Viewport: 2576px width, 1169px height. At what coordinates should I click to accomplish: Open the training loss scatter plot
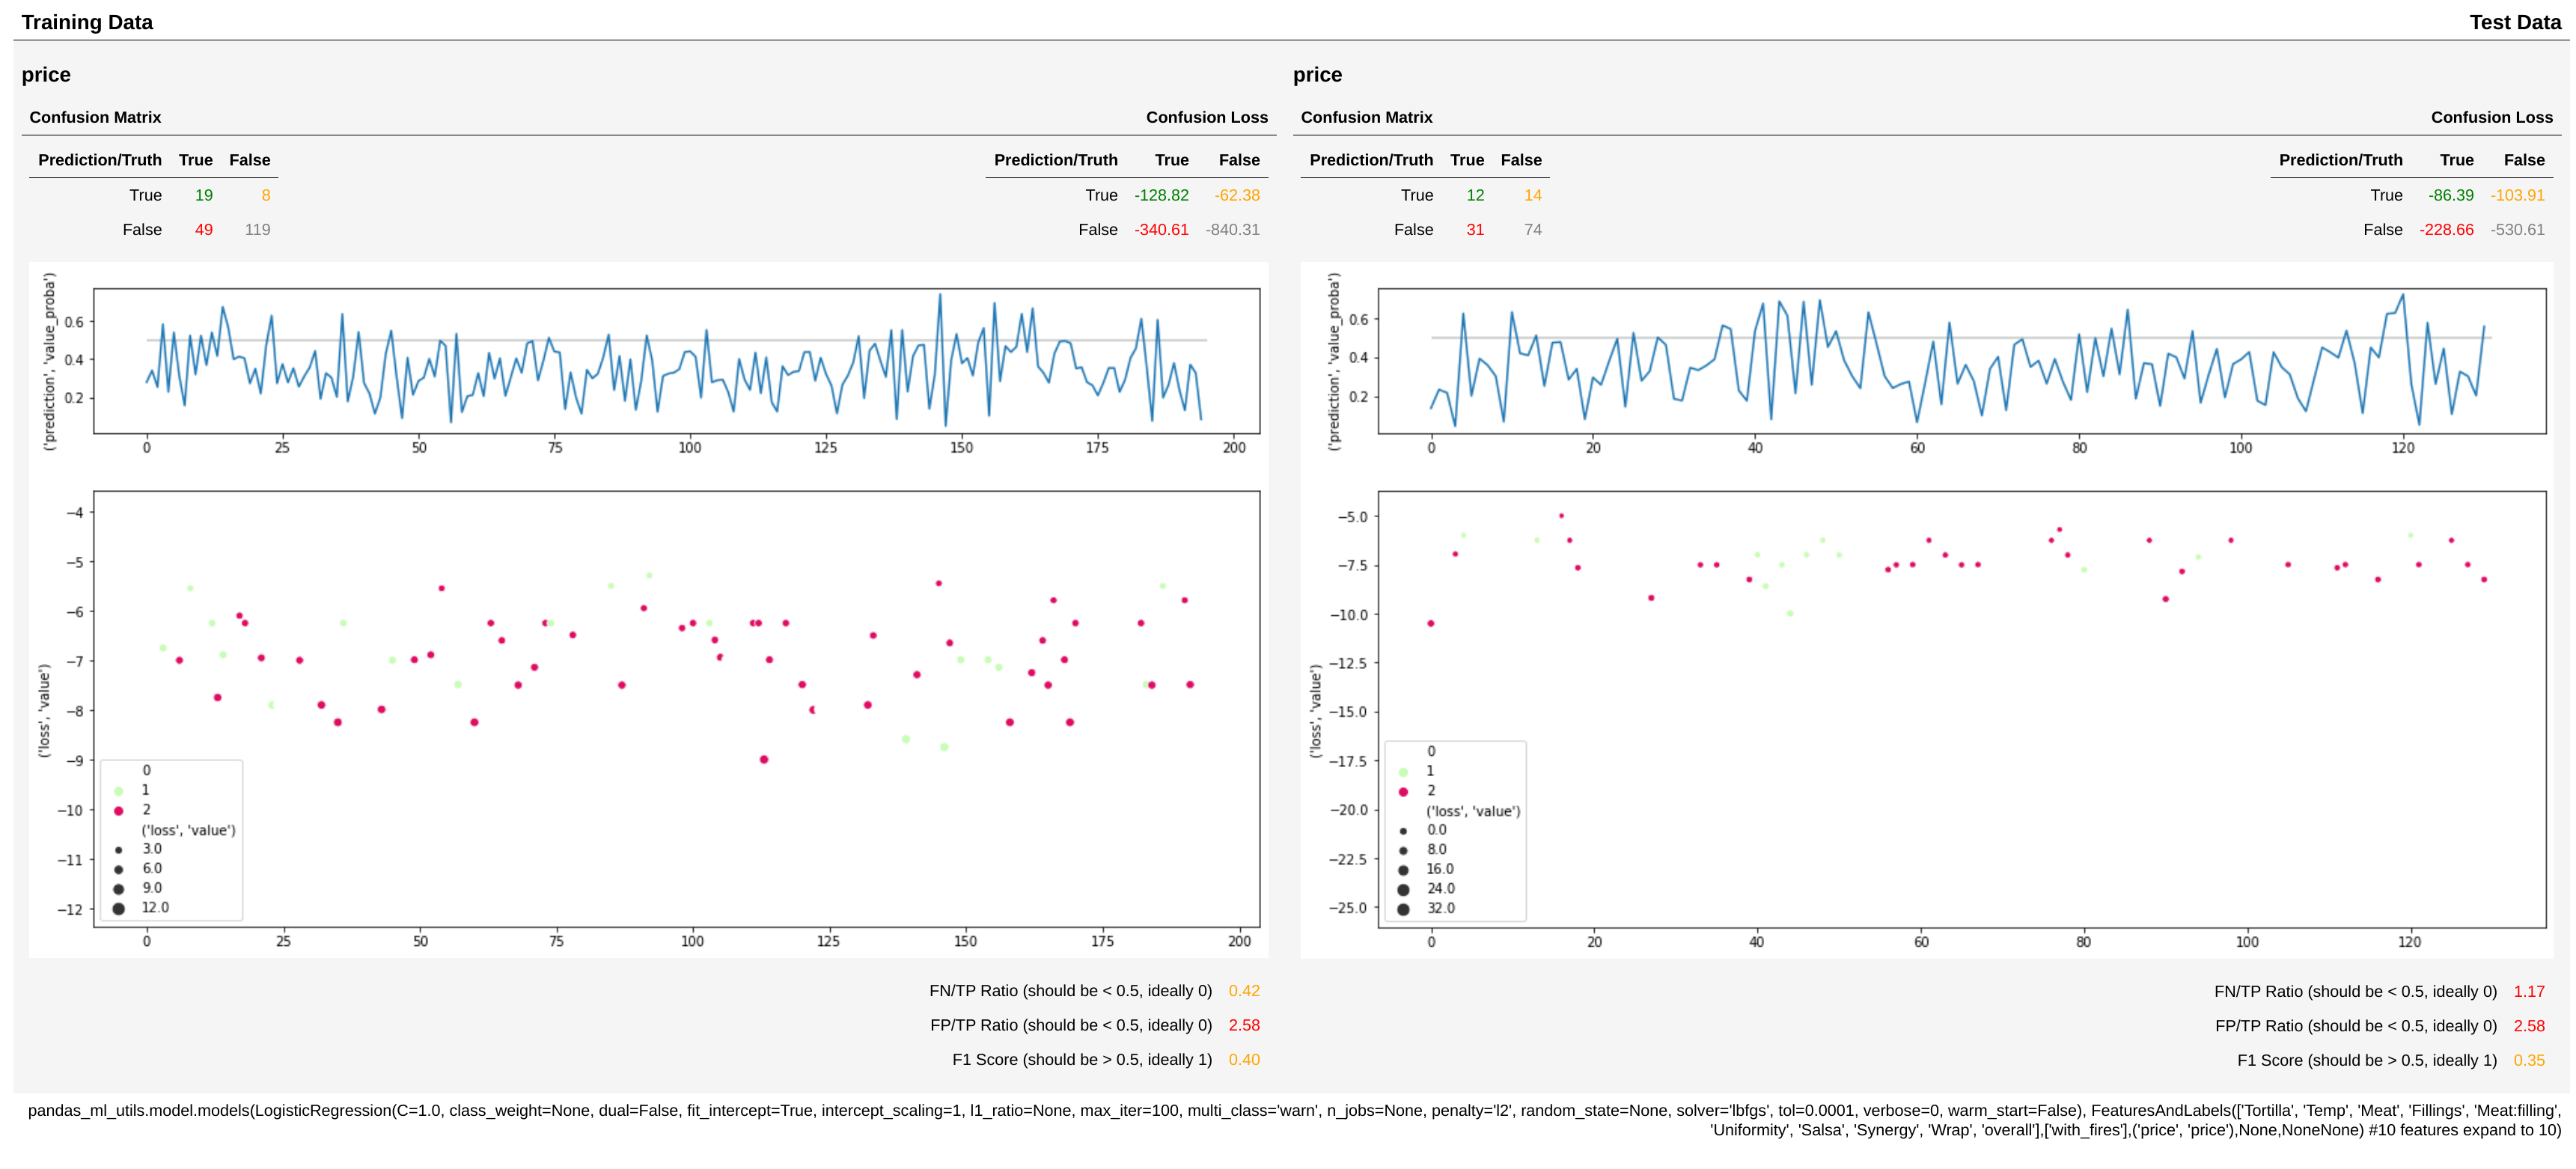click(x=676, y=709)
